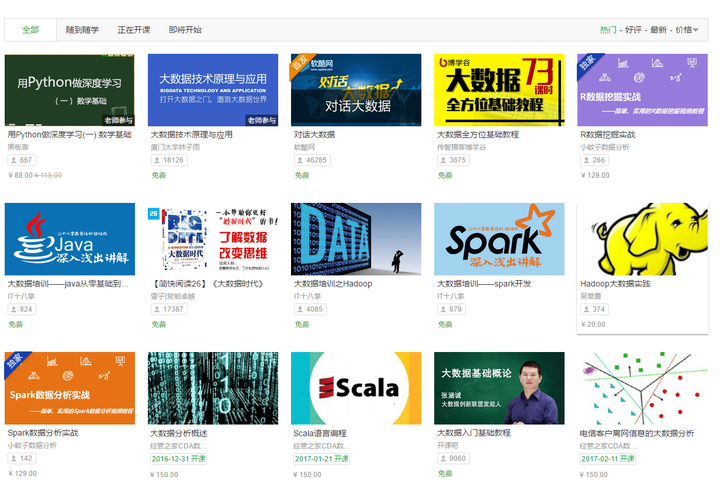720x483 pixels.
Task: Click the 17387 enrollment badge
Action: tap(169, 309)
